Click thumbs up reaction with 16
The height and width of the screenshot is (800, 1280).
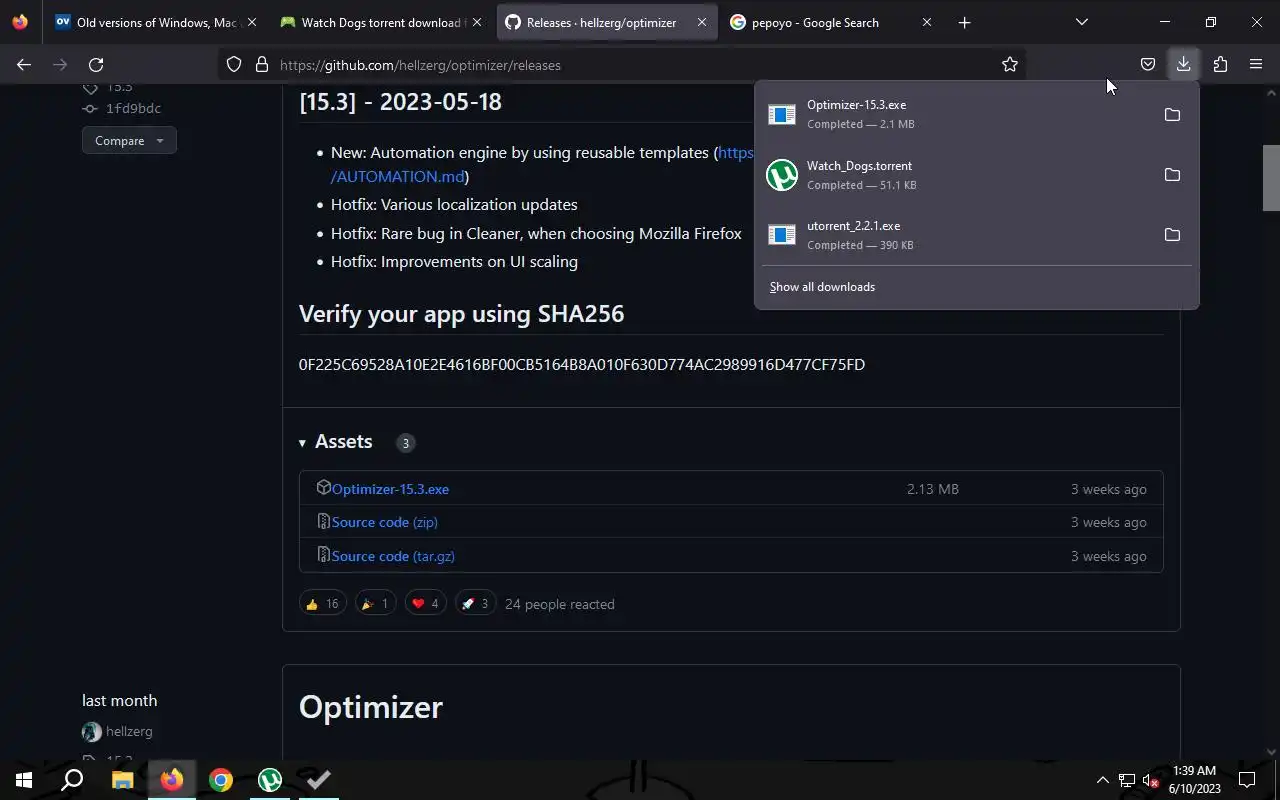click(x=322, y=603)
